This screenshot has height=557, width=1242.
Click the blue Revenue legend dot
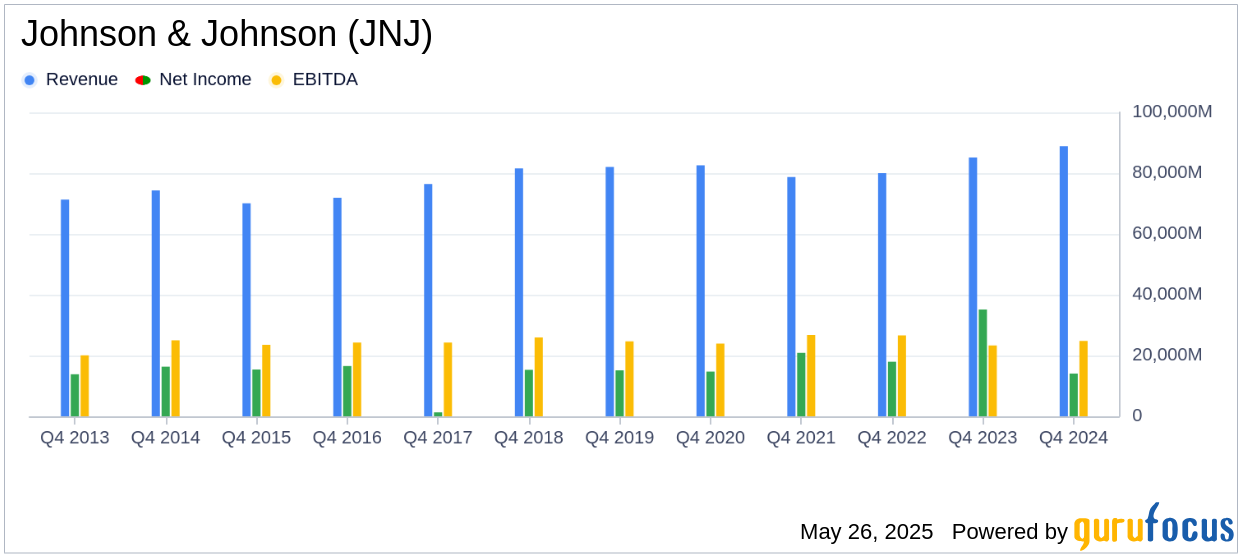coord(29,80)
